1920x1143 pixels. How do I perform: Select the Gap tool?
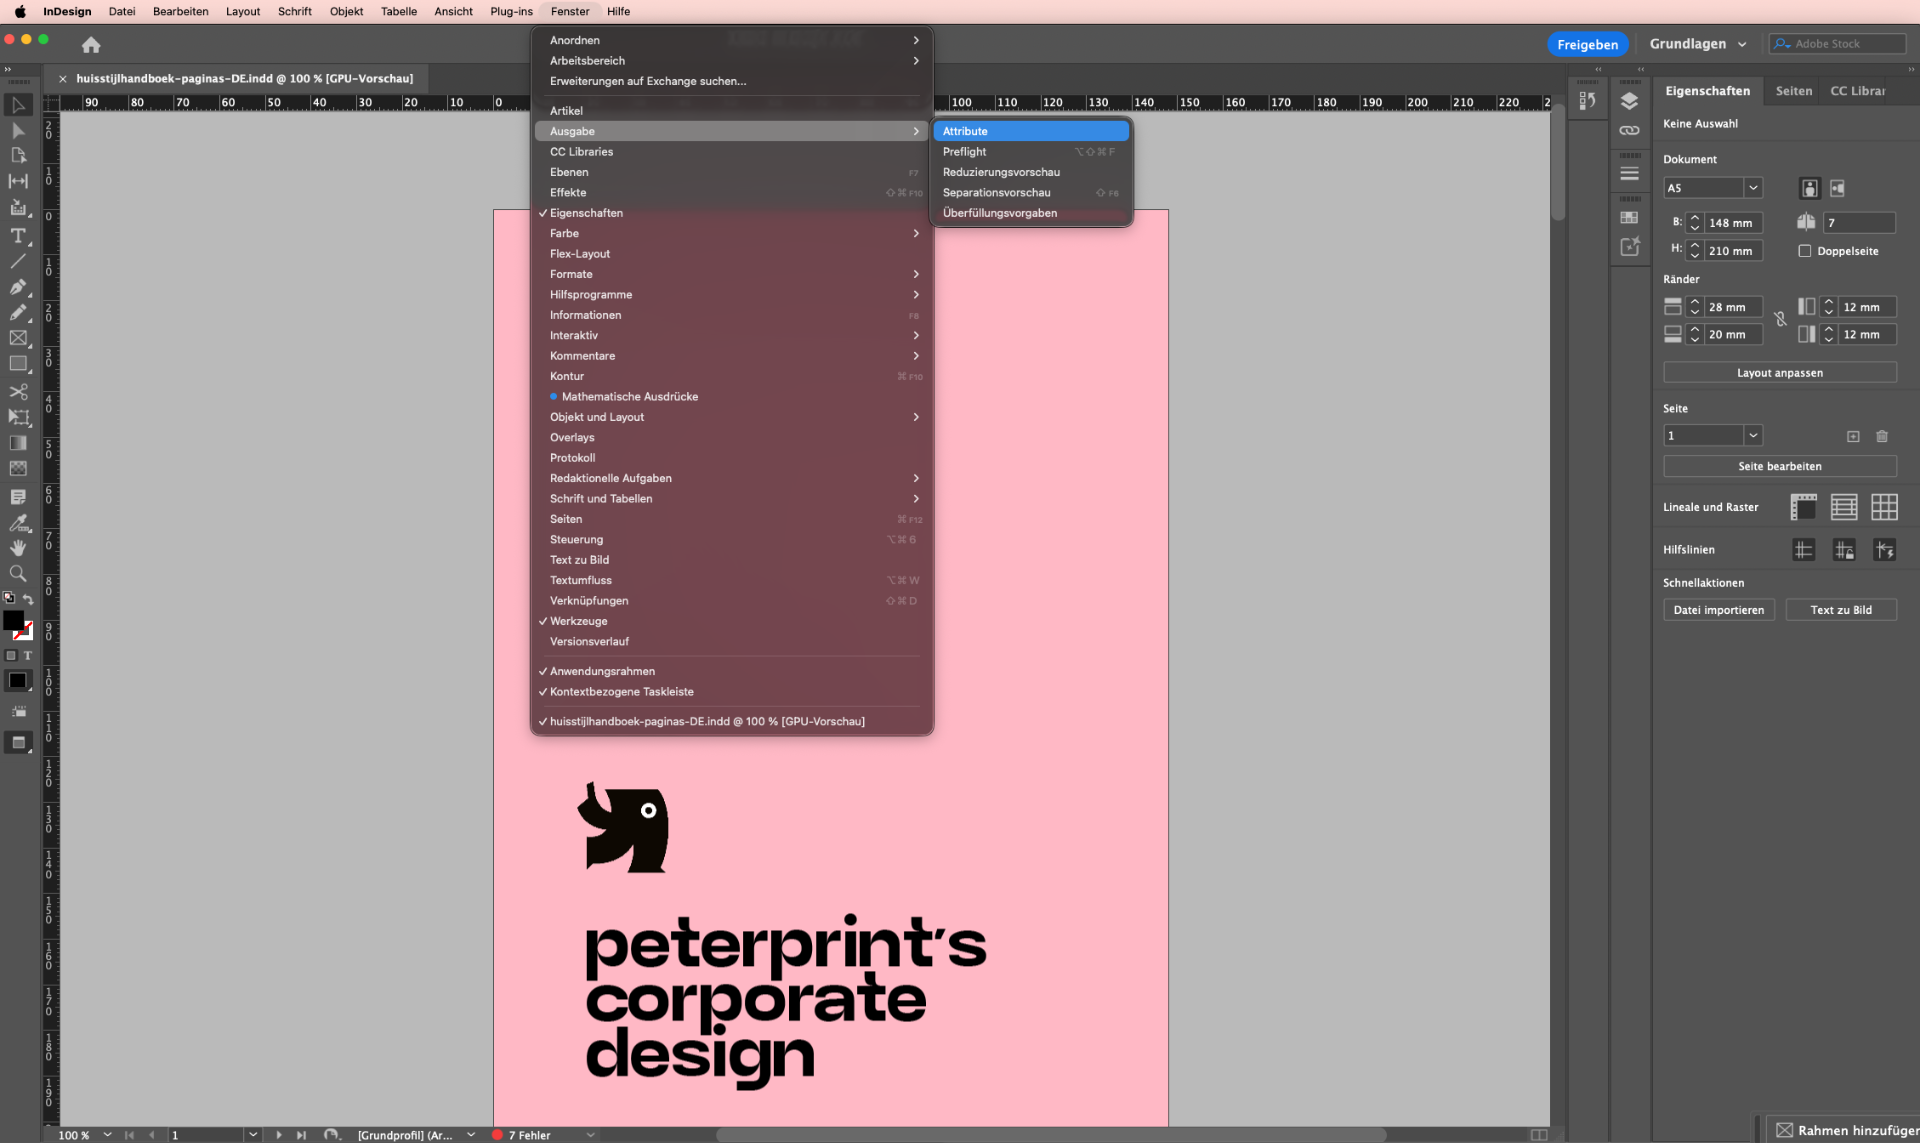pos(18,181)
